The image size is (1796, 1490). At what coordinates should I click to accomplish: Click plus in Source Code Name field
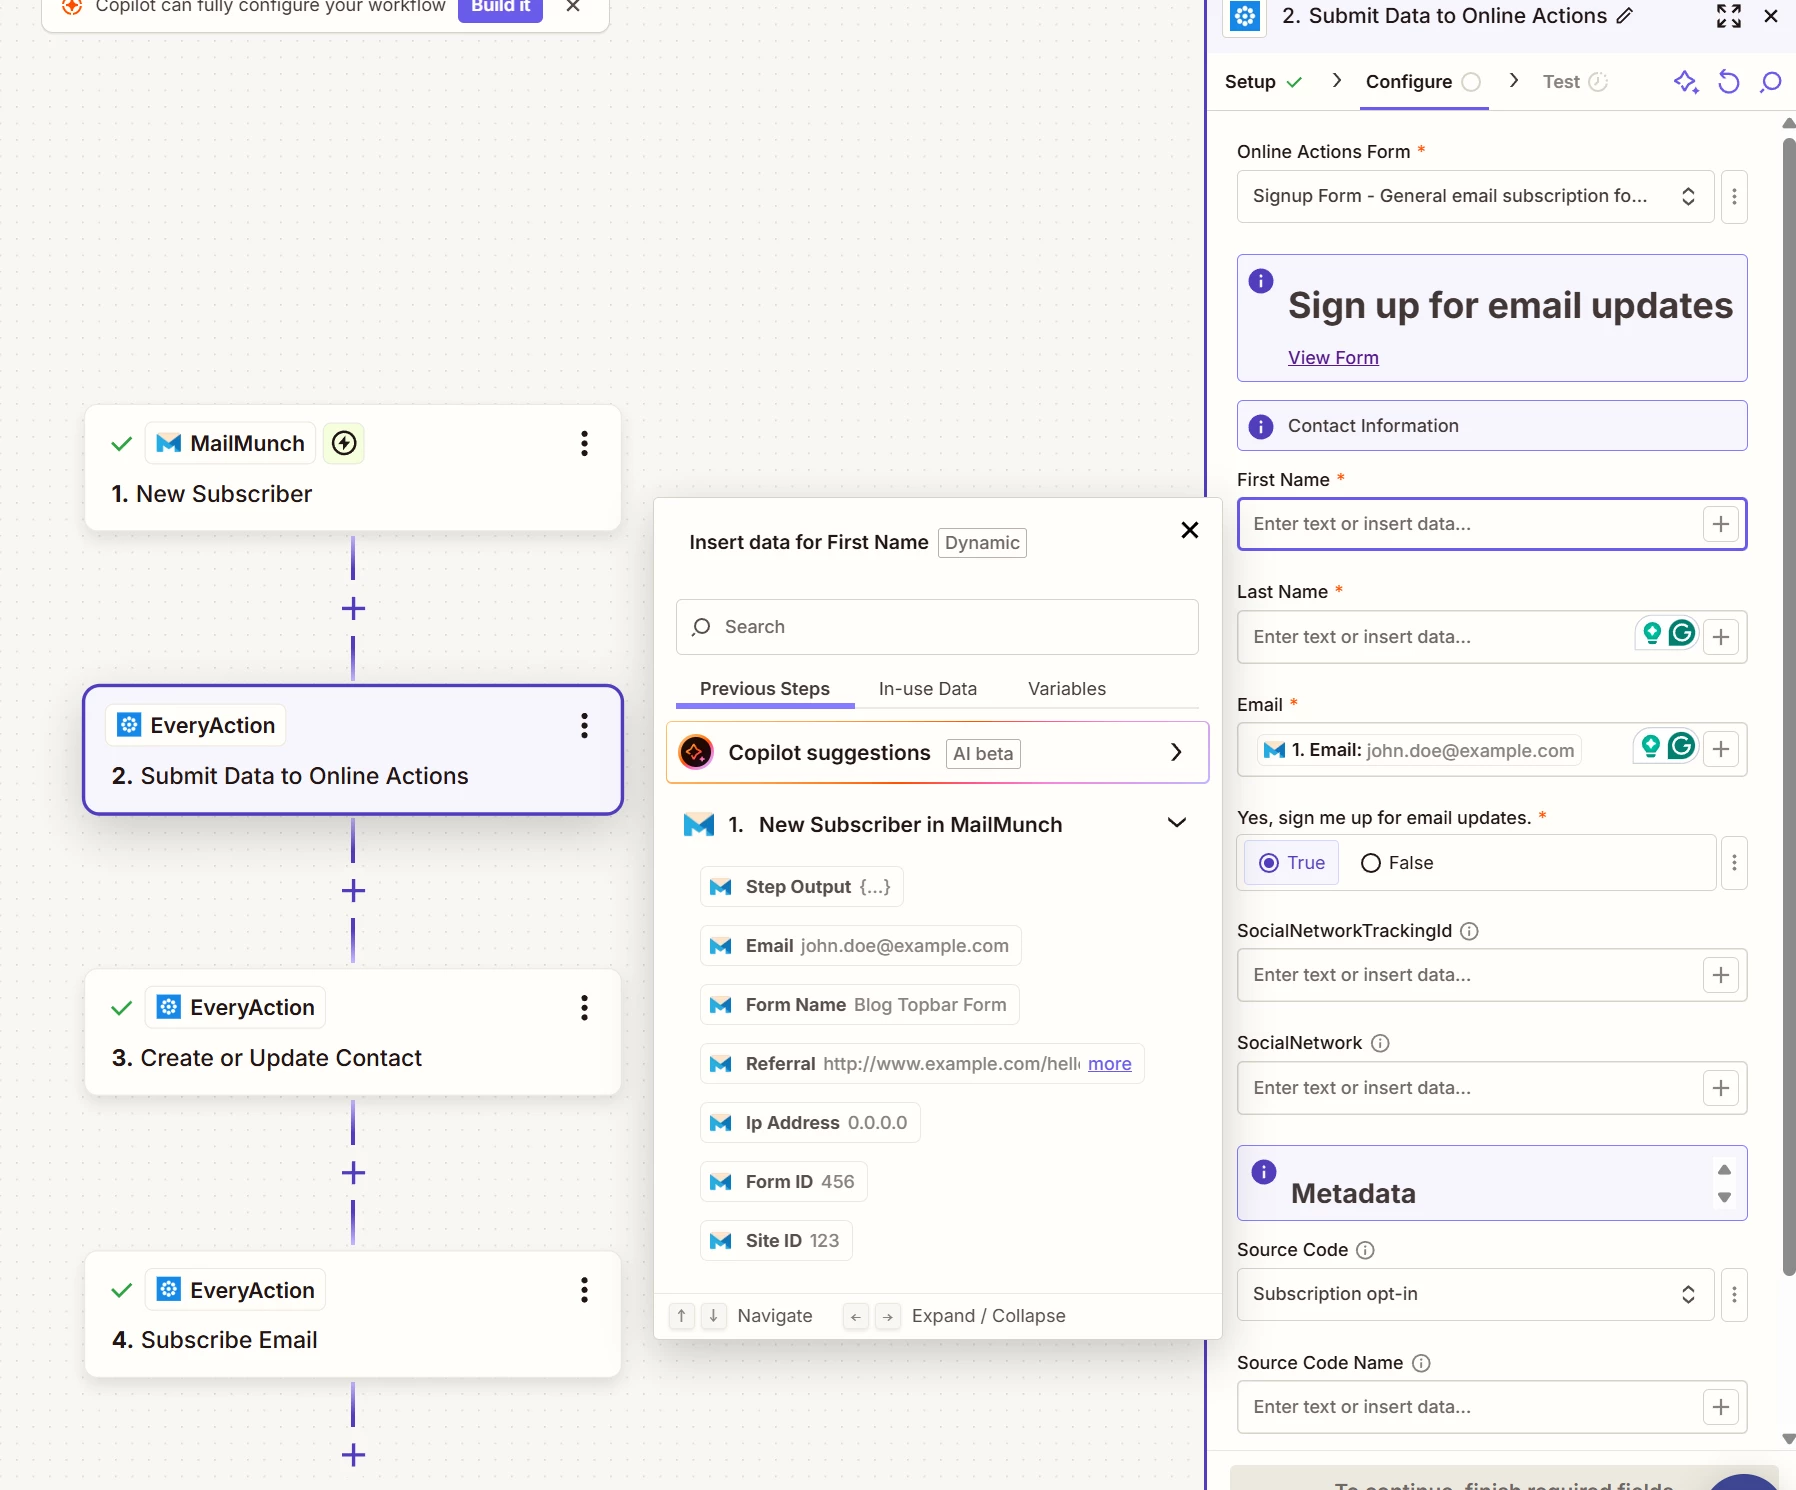1721,1407
